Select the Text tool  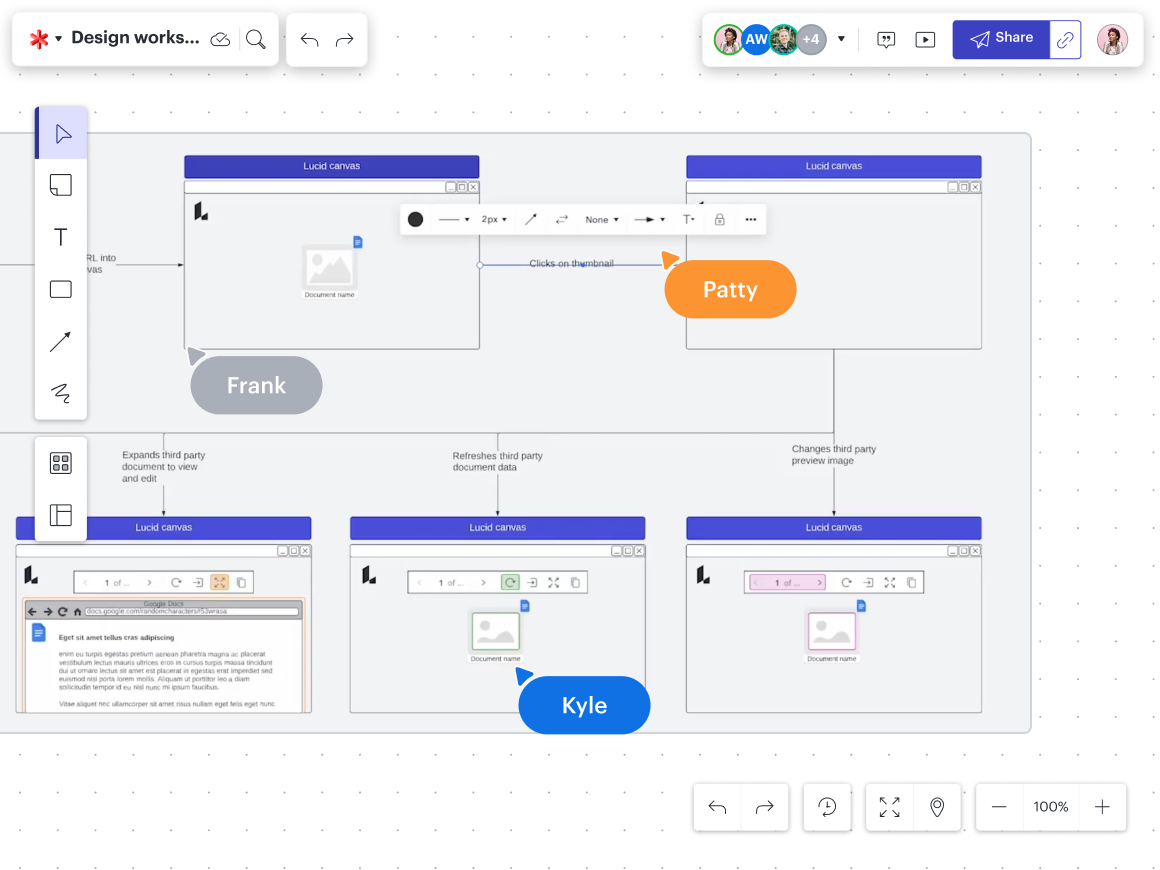pyautogui.click(x=61, y=237)
